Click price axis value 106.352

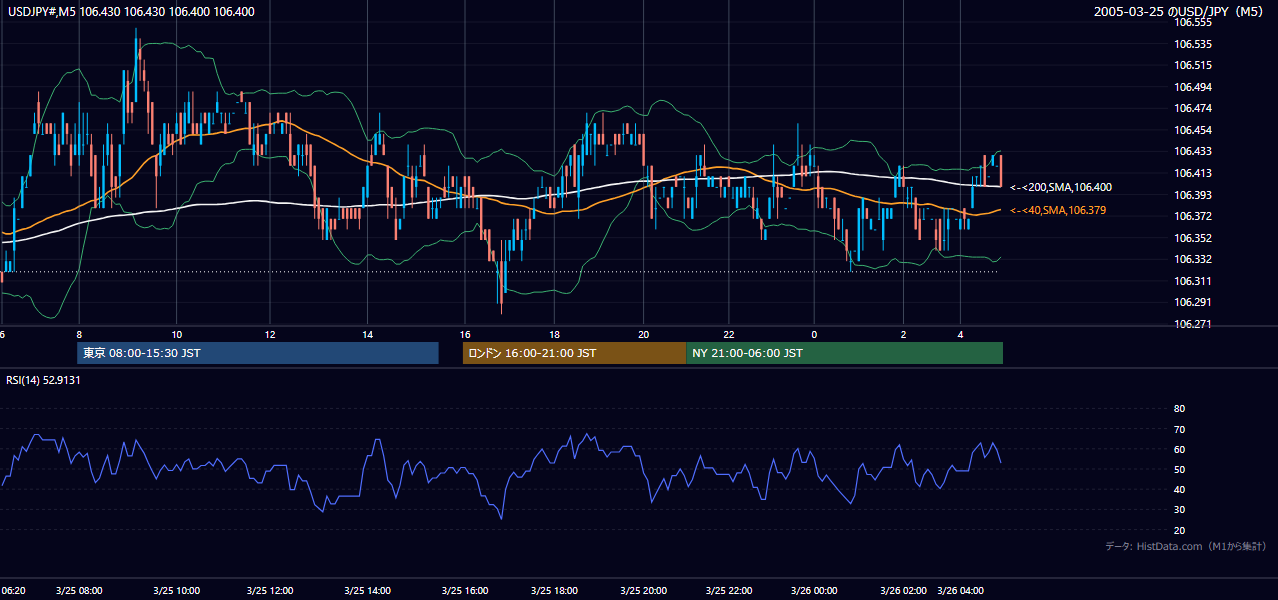point(1194,238)
